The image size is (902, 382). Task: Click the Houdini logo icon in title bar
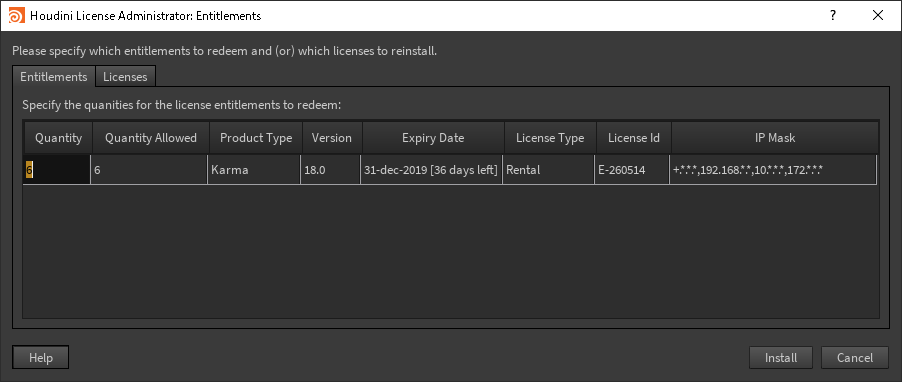click(17, 16)
